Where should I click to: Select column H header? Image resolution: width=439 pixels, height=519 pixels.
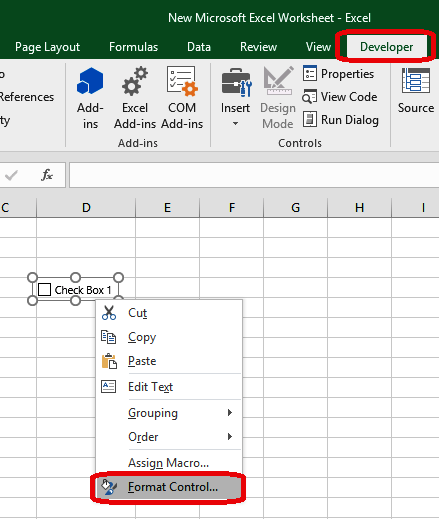tap(359, 208)
